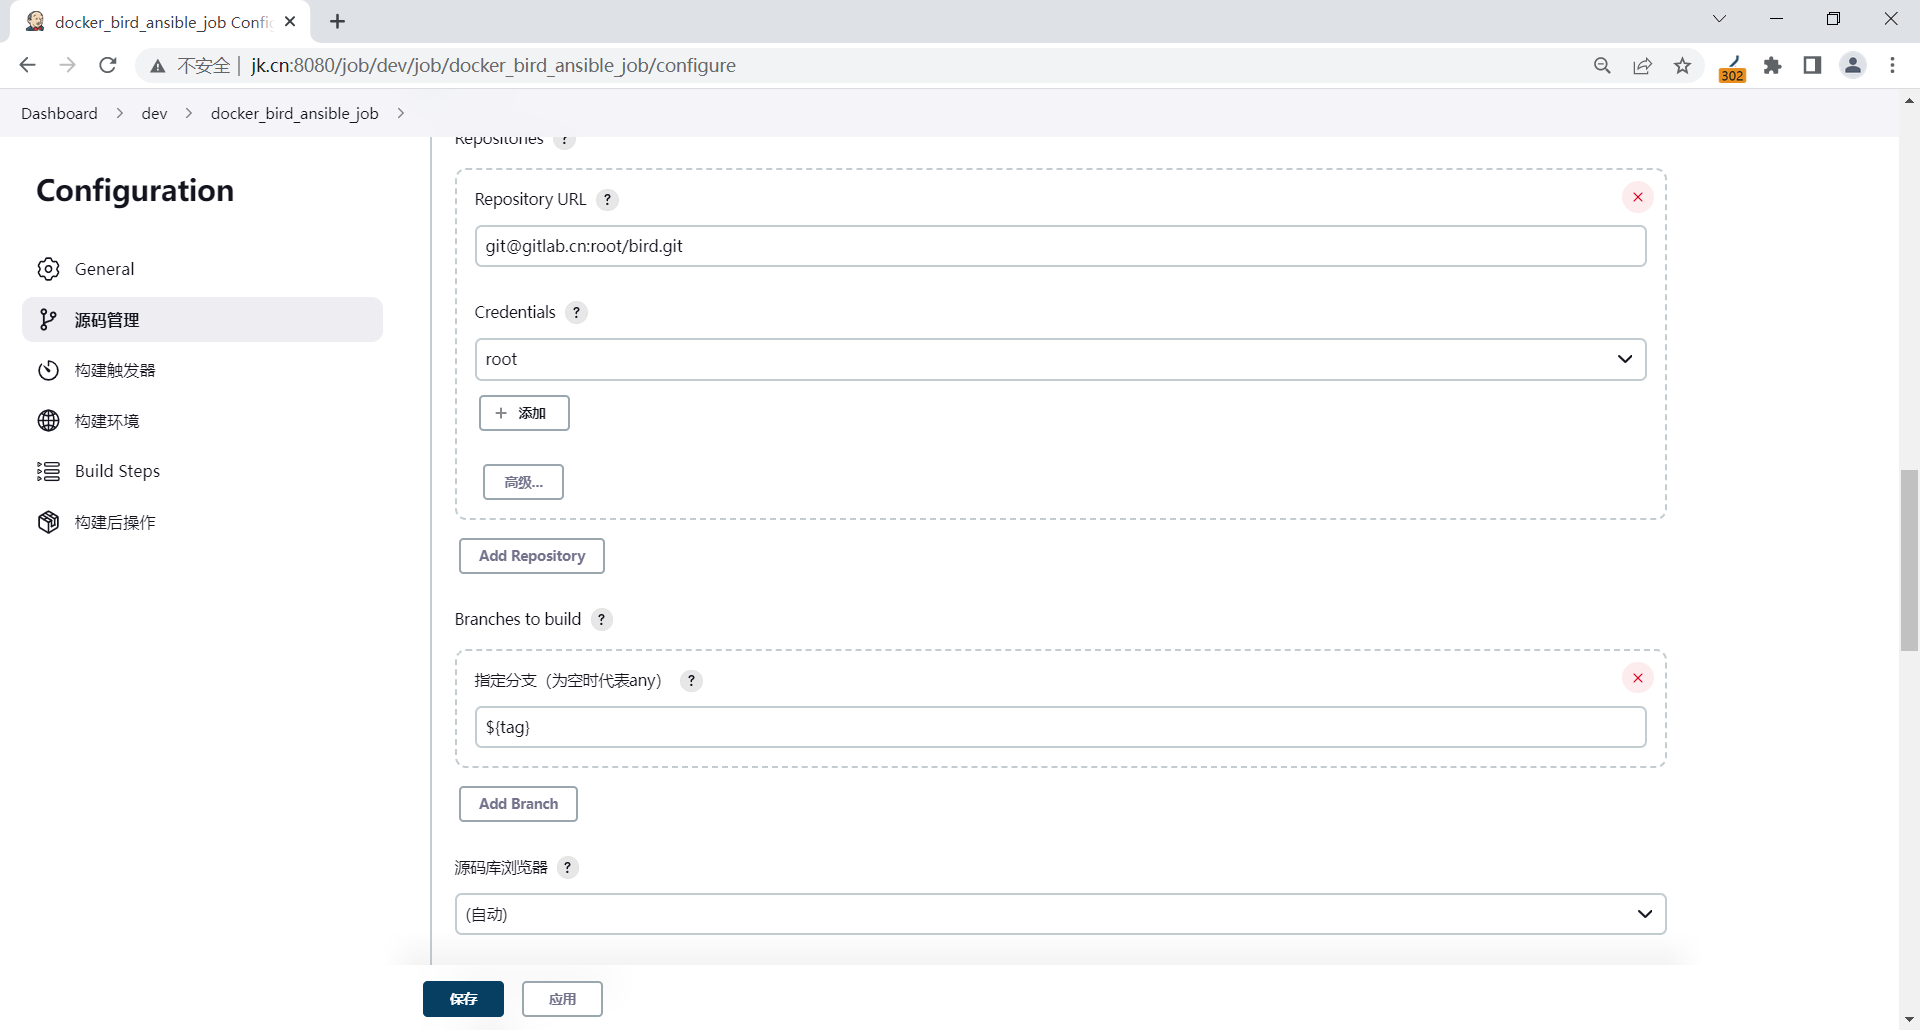Apply changes with the 应用 button
1920x1030 pixels.
[562, 999]
